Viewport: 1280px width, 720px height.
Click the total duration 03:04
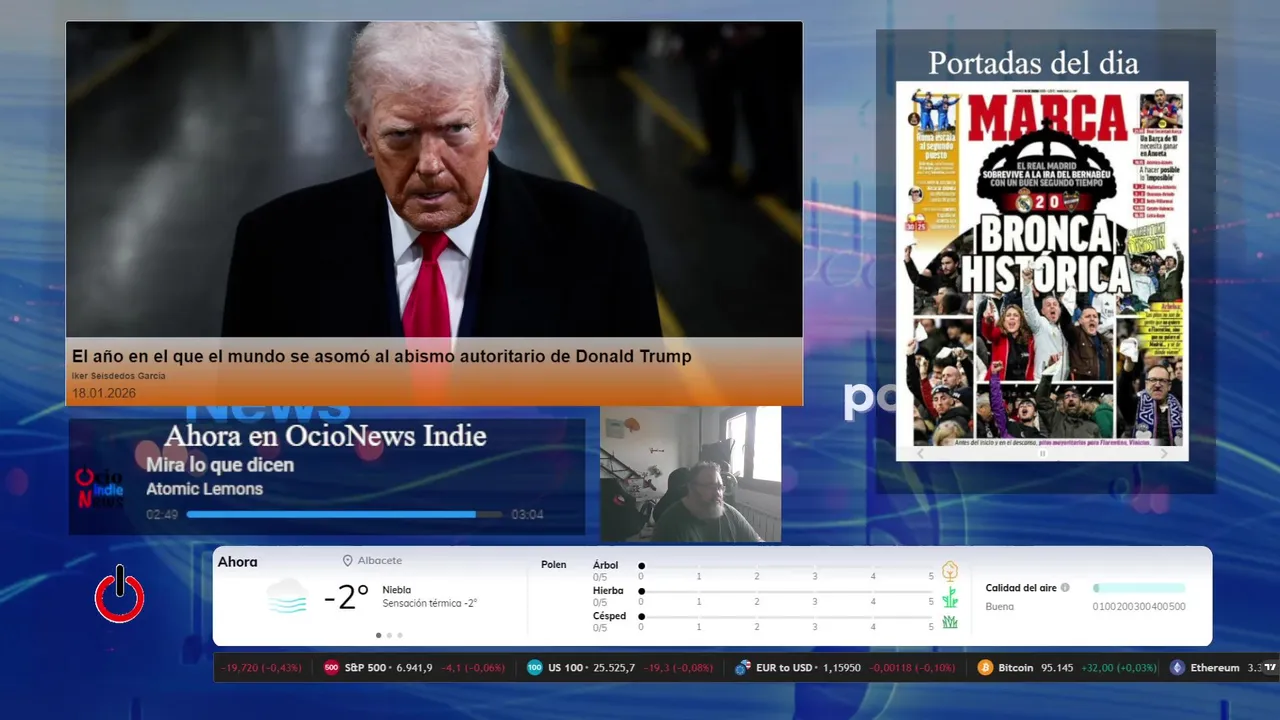[x=527, y=514]
